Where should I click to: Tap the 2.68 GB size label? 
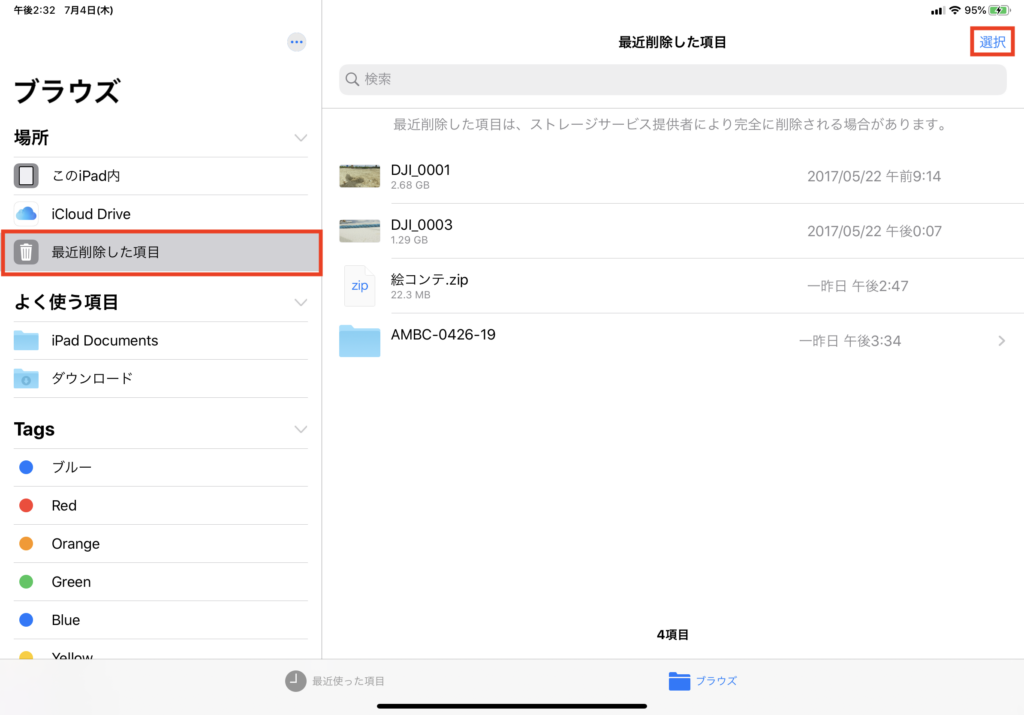click(x=410, y=185)
